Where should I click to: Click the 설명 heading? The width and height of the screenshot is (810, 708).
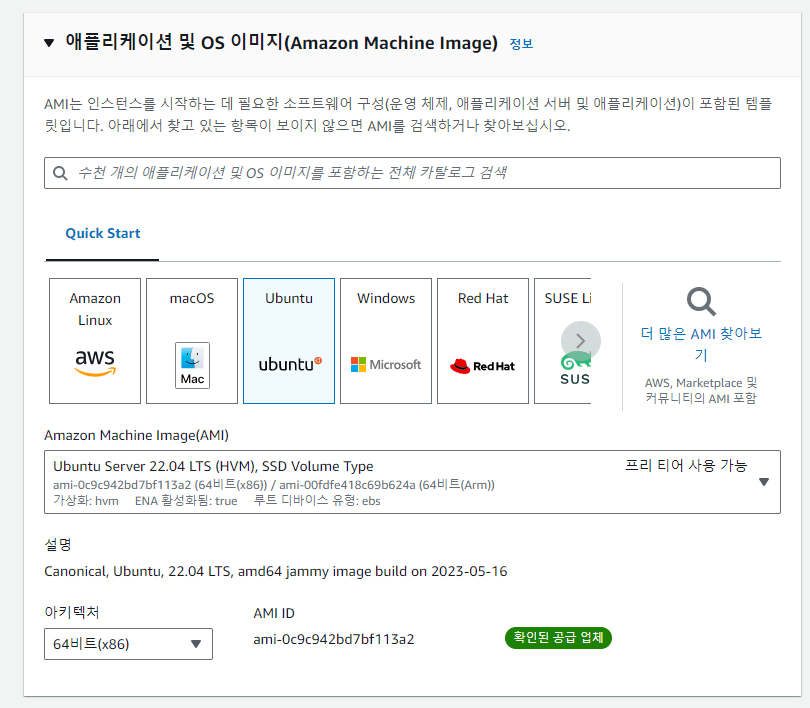point(58,544)
